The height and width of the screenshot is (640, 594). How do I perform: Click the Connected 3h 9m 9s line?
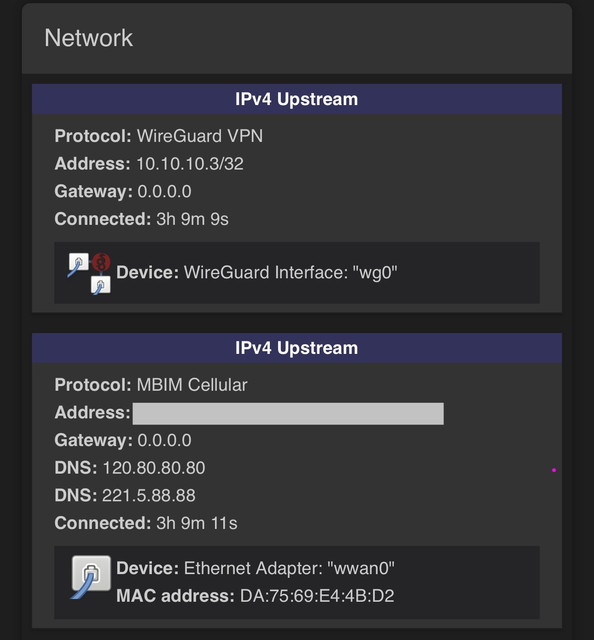[x=142, y=219]
